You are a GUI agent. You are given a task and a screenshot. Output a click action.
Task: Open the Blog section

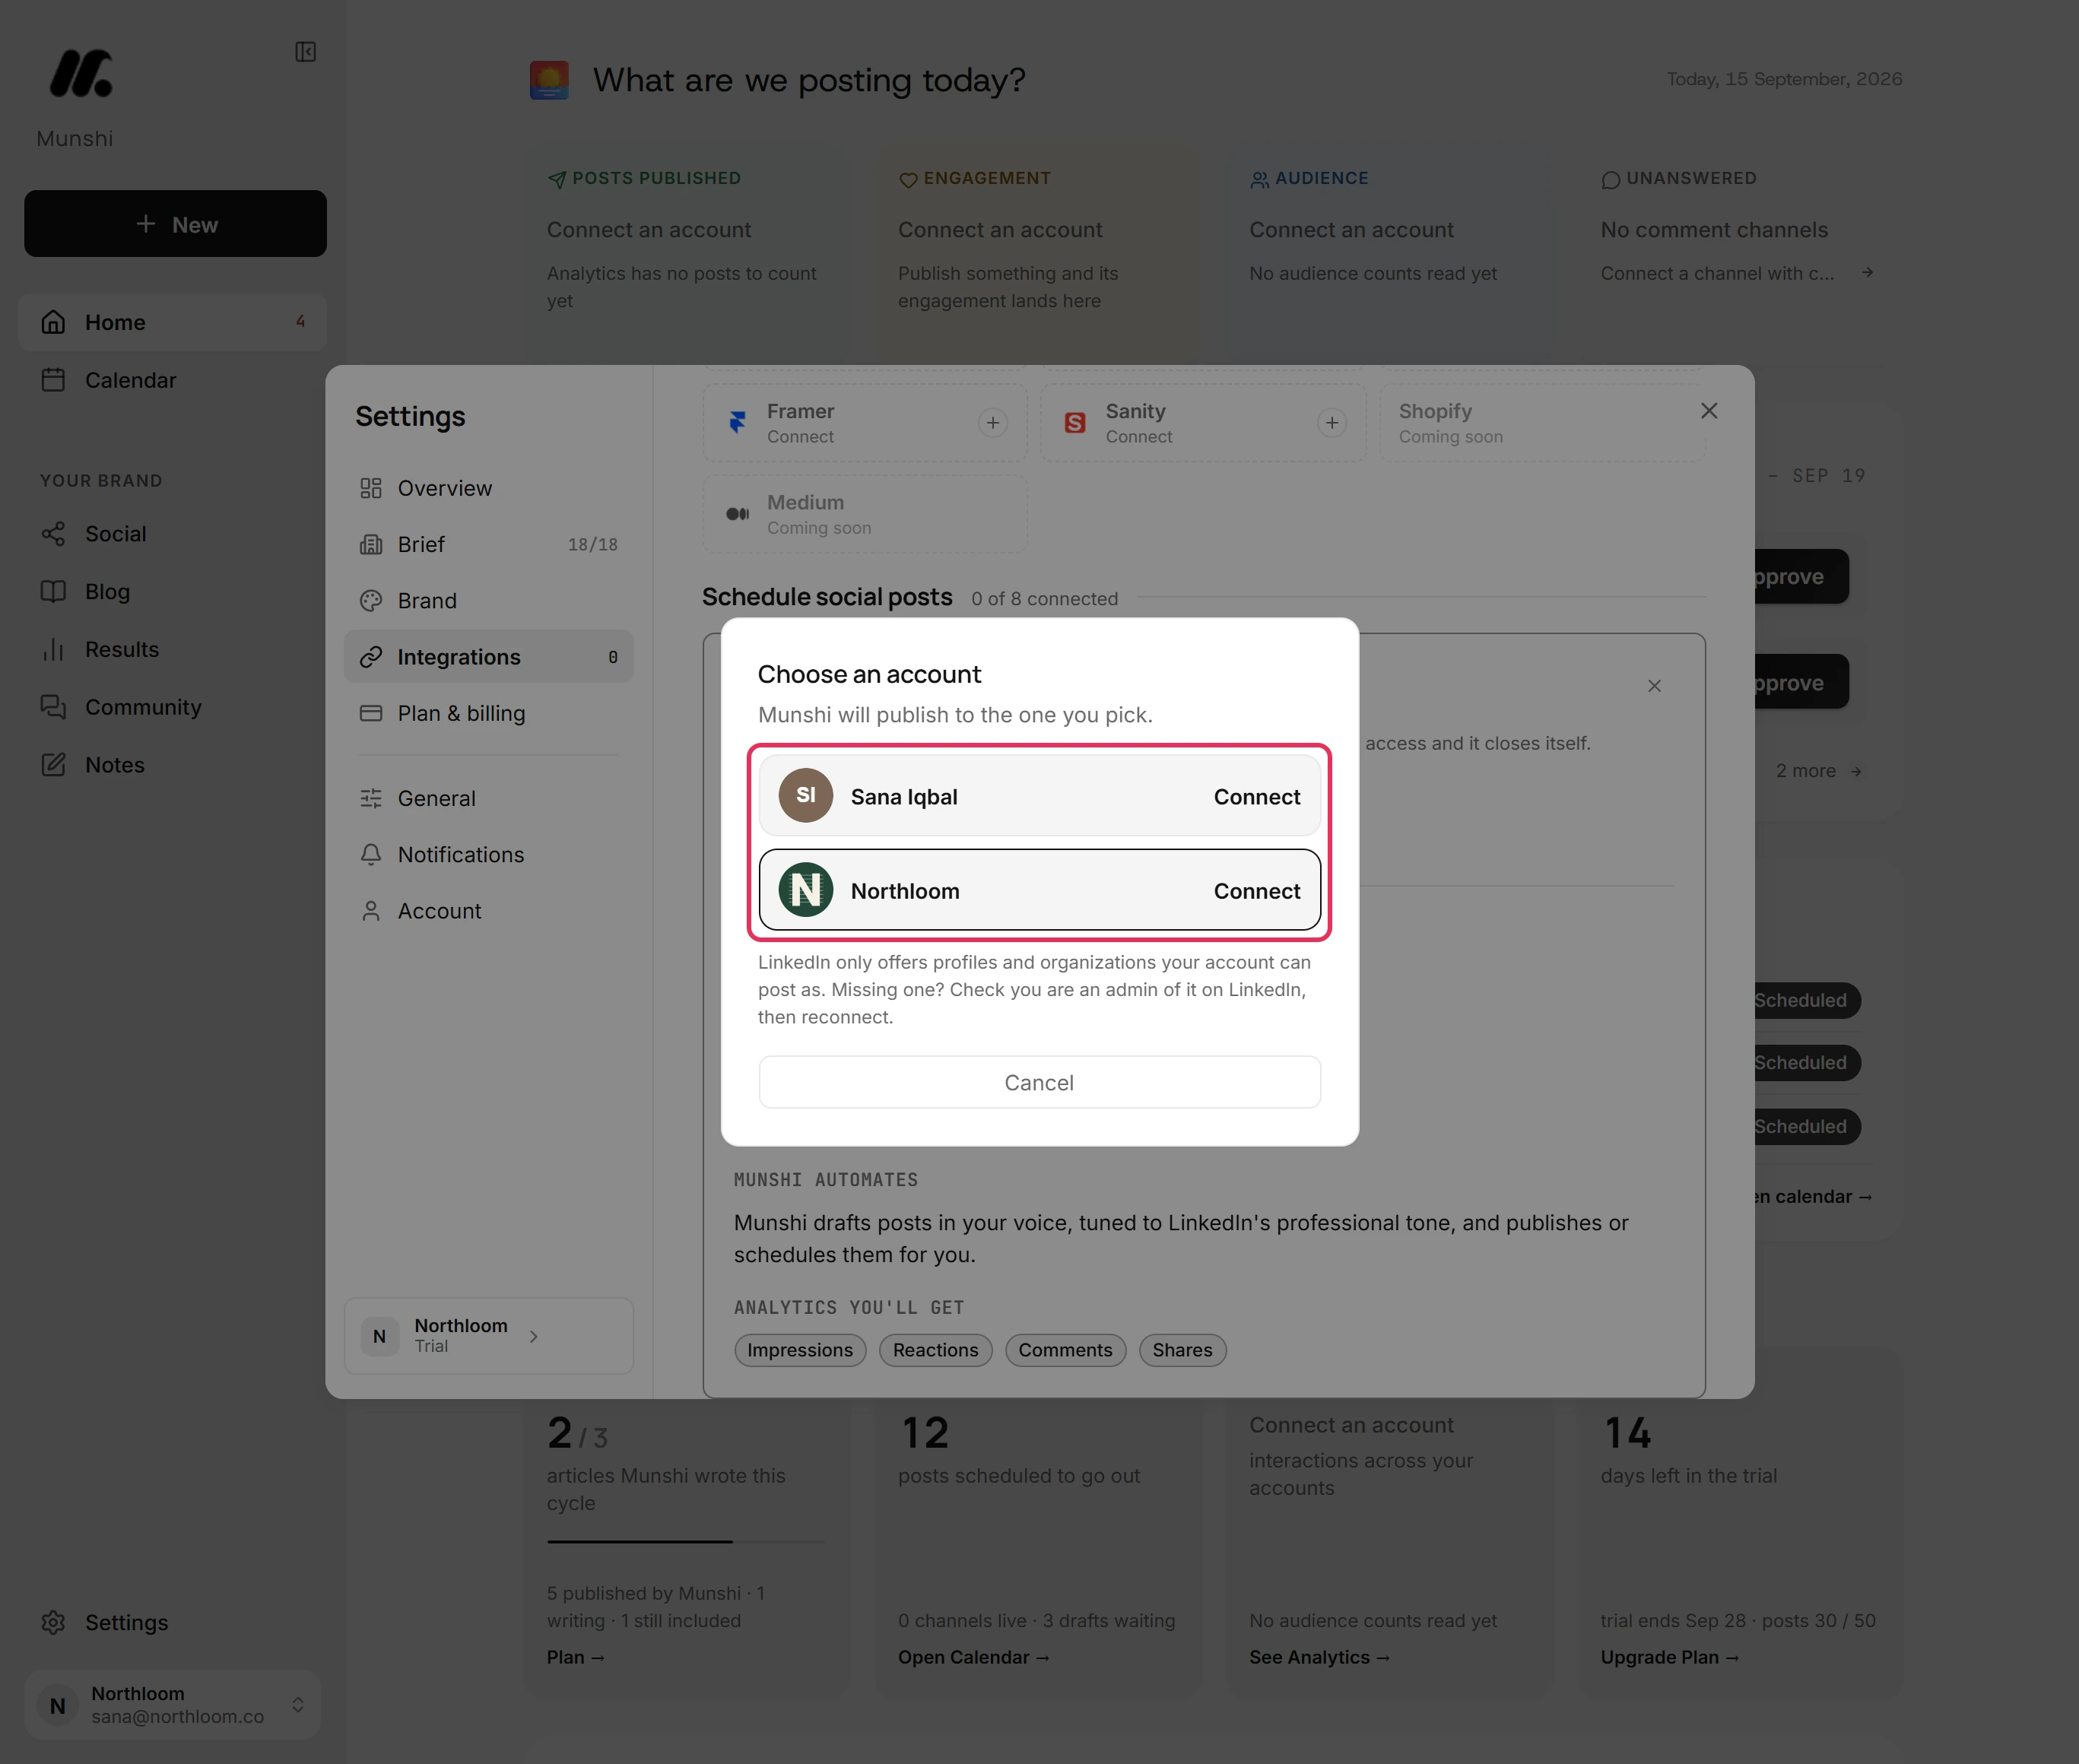tap(173, 592)
